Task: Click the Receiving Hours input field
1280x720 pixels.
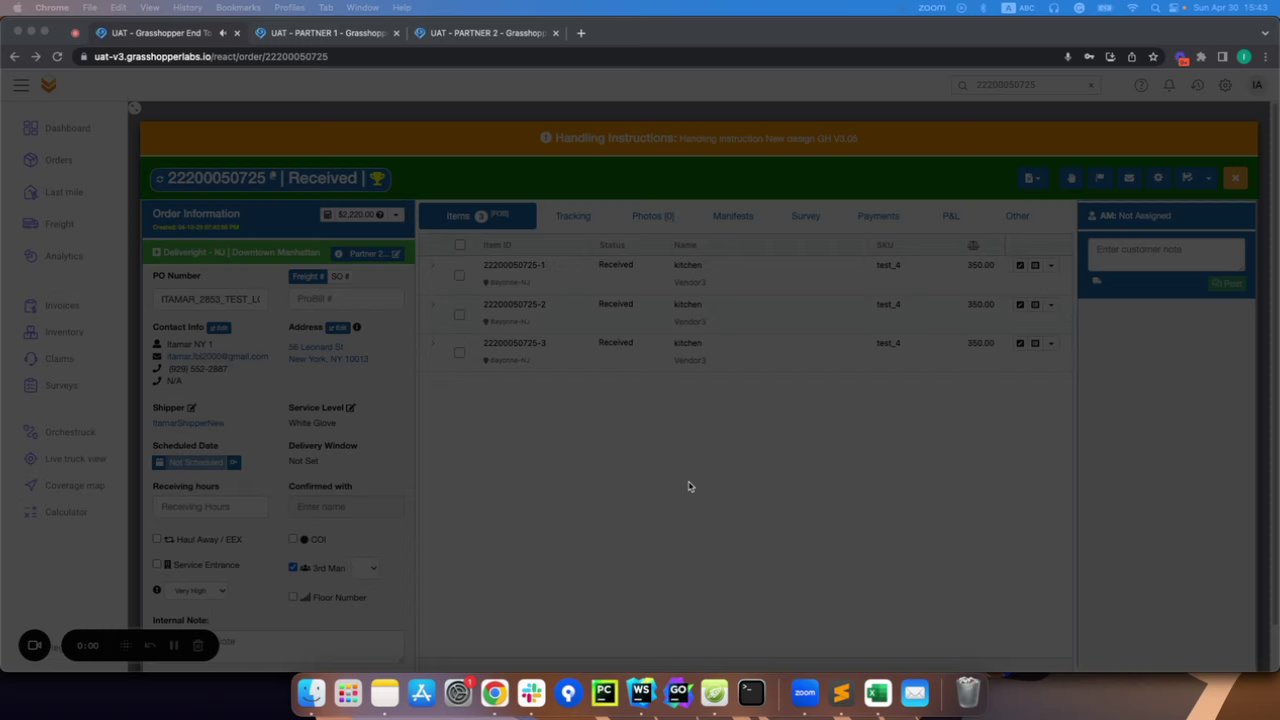Action: coord(210,507)
